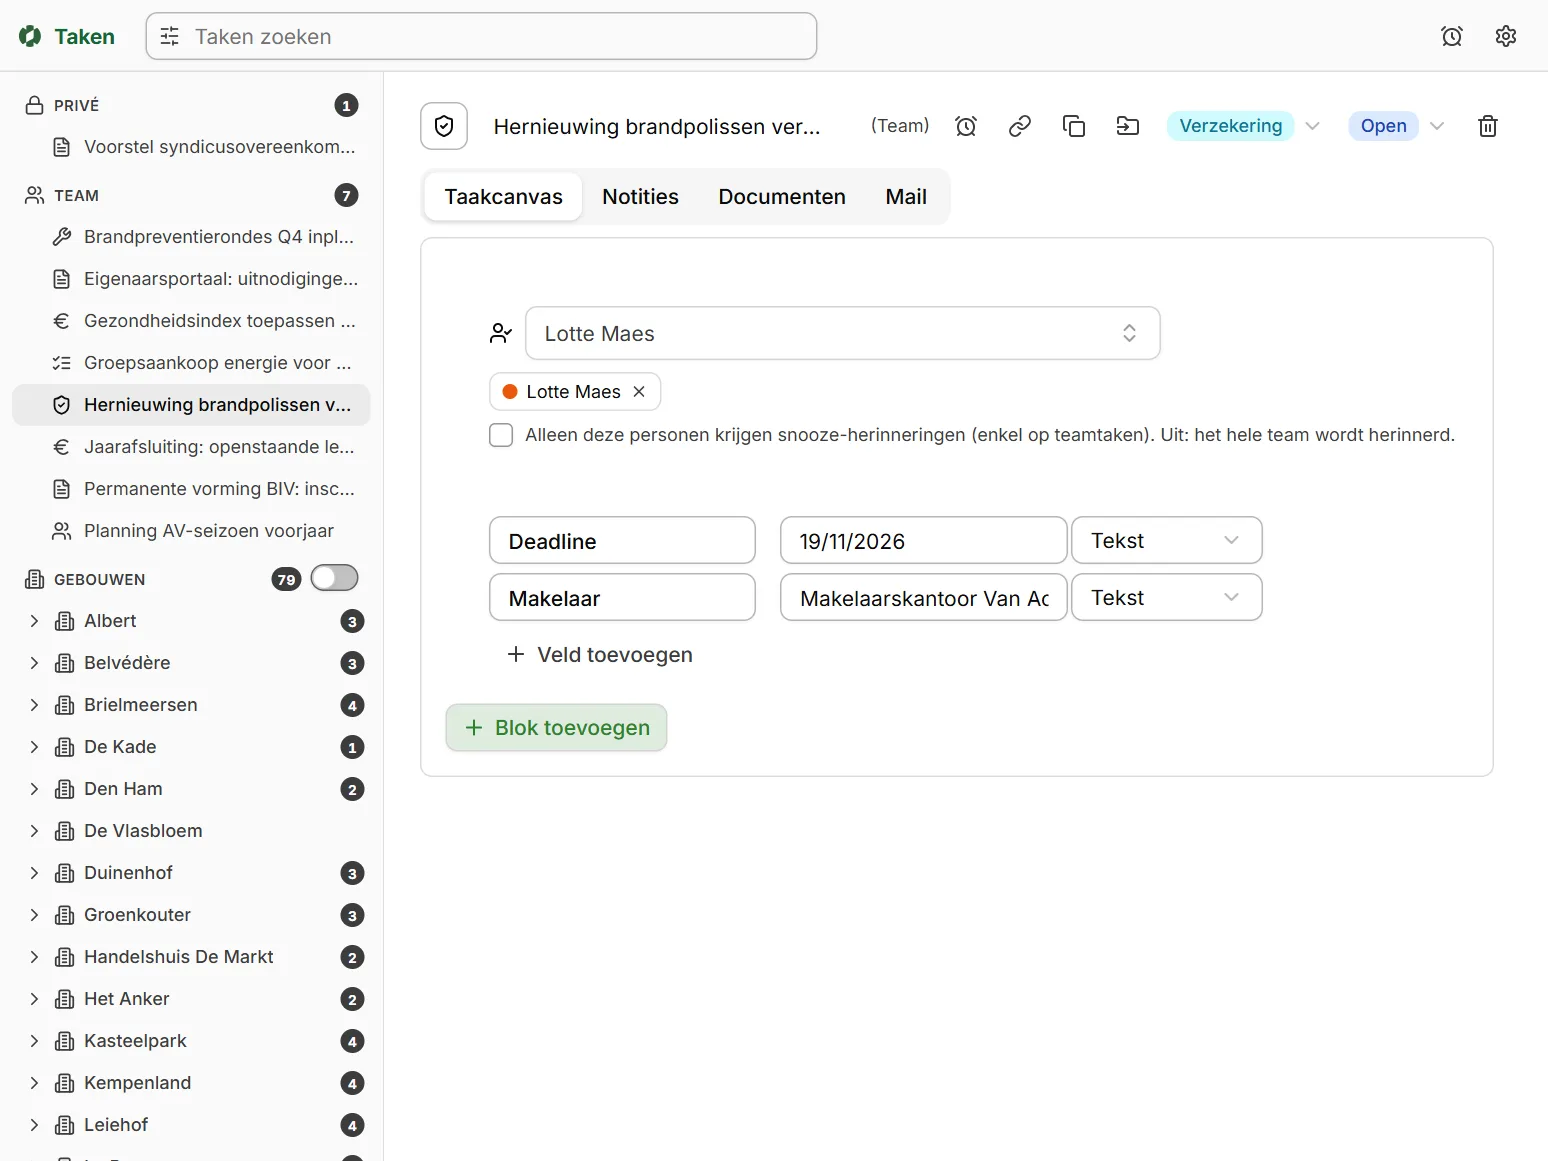Viewport: 1548px width, 1161px height.
Task: Expand the Albert building
Action: tap(34, 621)
